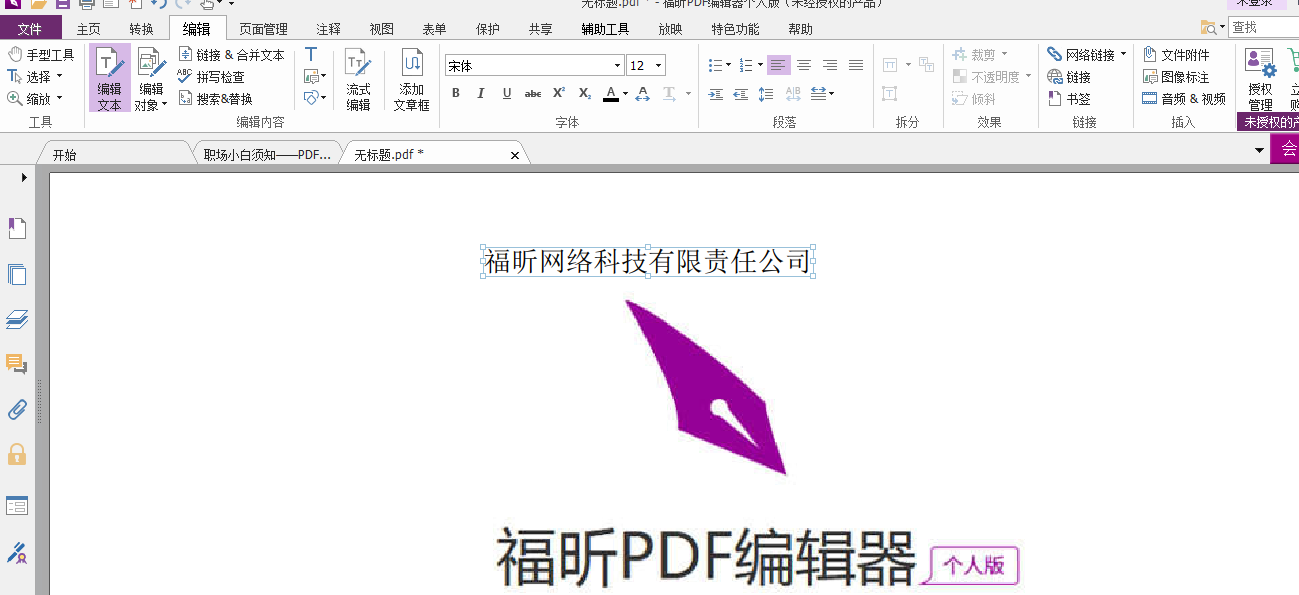Insert 文件附件 file attachment
1299x595 pixels.
[x=1177, y=55]
